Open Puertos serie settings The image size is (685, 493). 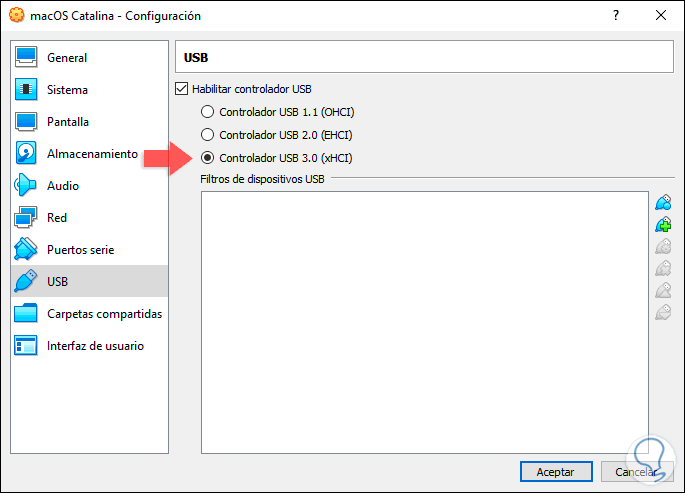point(80,250)
